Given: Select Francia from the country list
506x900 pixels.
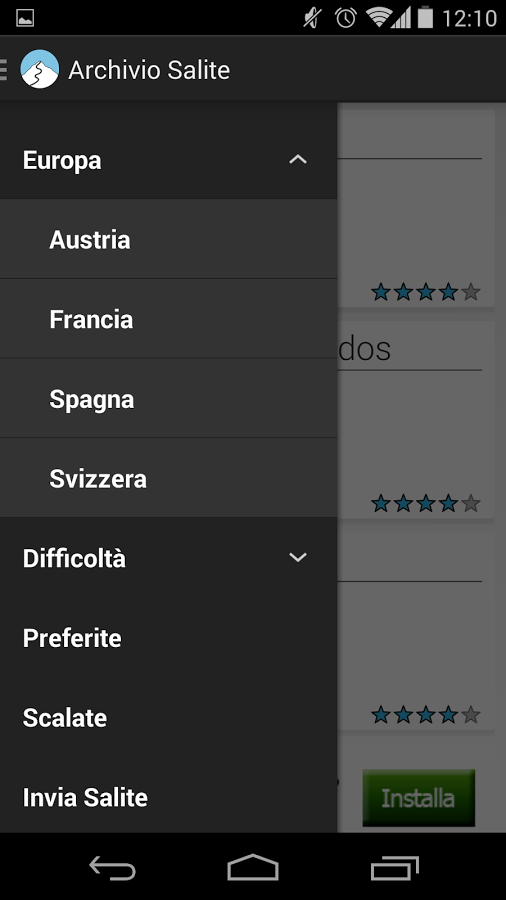Looking at the screenshot, I should point(169,319).
